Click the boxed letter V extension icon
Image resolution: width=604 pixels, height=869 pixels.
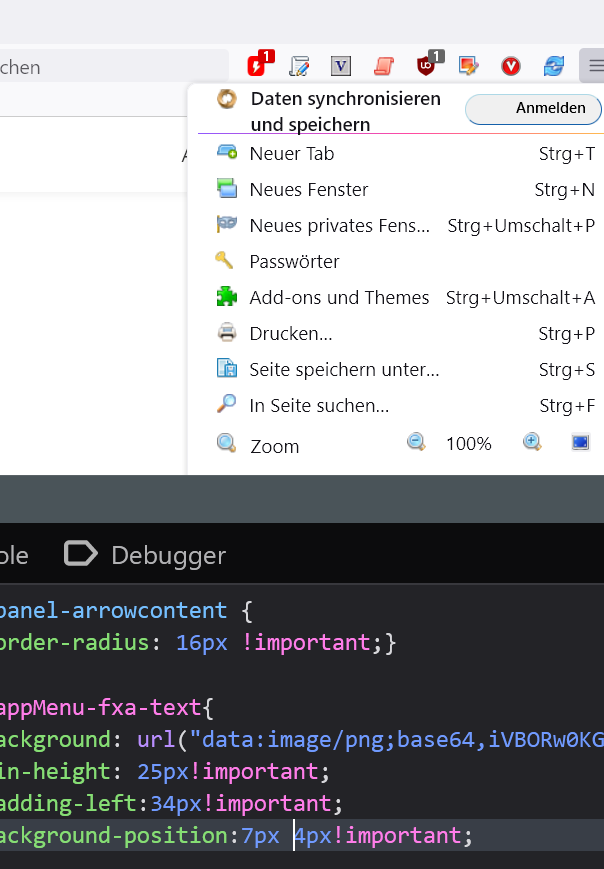[341, 67]
